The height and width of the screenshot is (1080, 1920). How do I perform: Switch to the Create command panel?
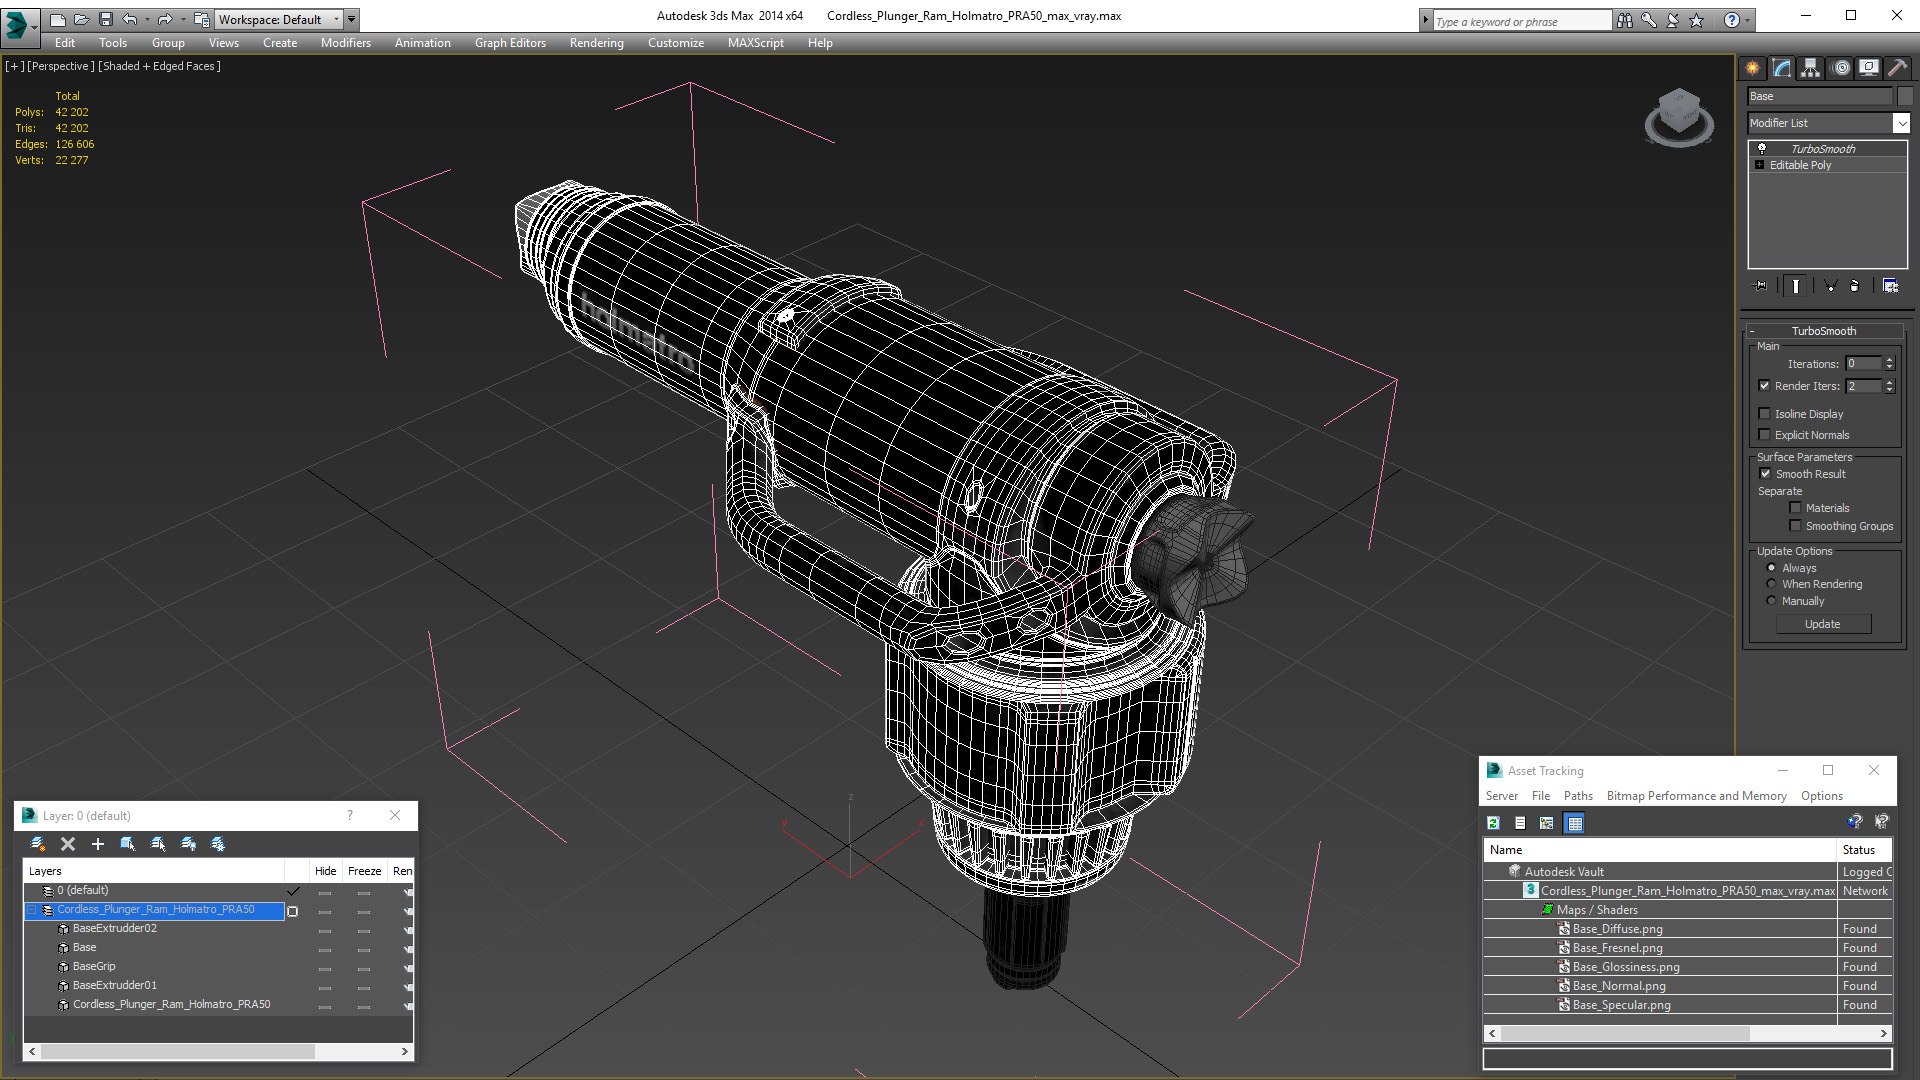pos(1753,68)
